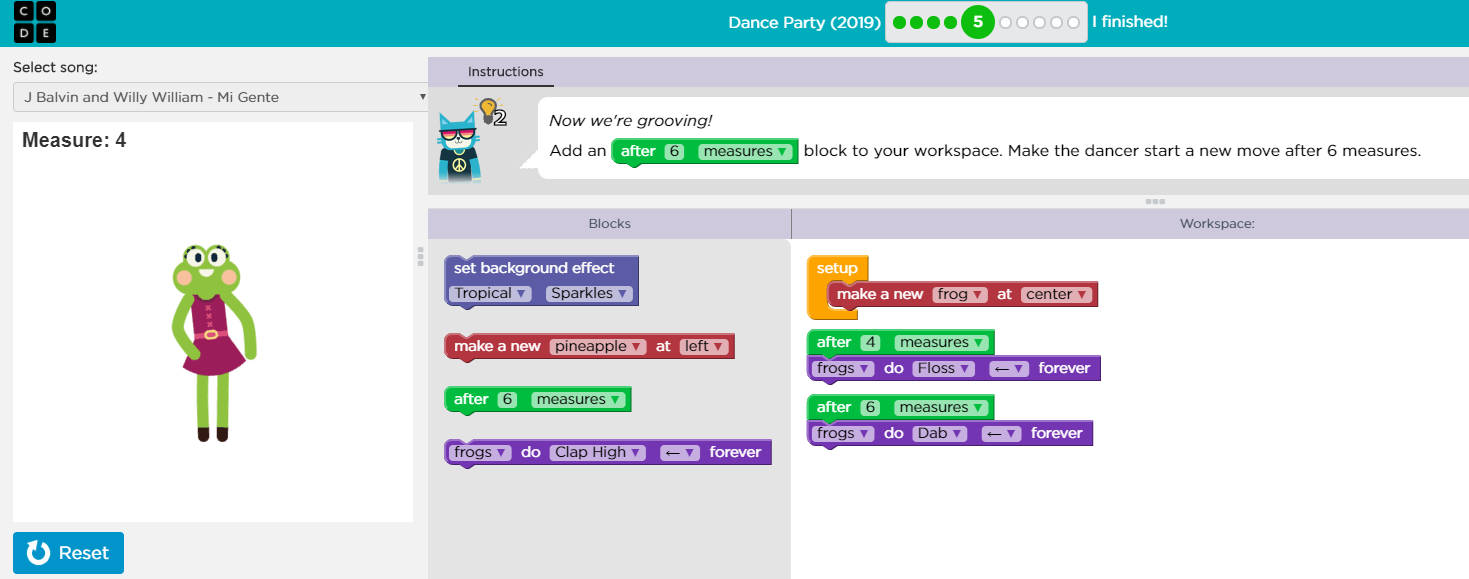This screenshot has width=1469, height=579.
Task: Click the cat instructor avatar
Action: click(x=459, y=148)
